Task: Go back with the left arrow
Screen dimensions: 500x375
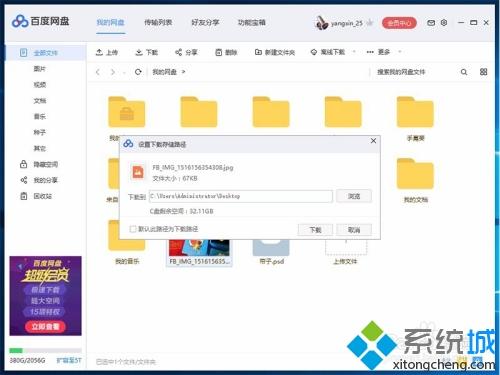Action: point(98,72)
